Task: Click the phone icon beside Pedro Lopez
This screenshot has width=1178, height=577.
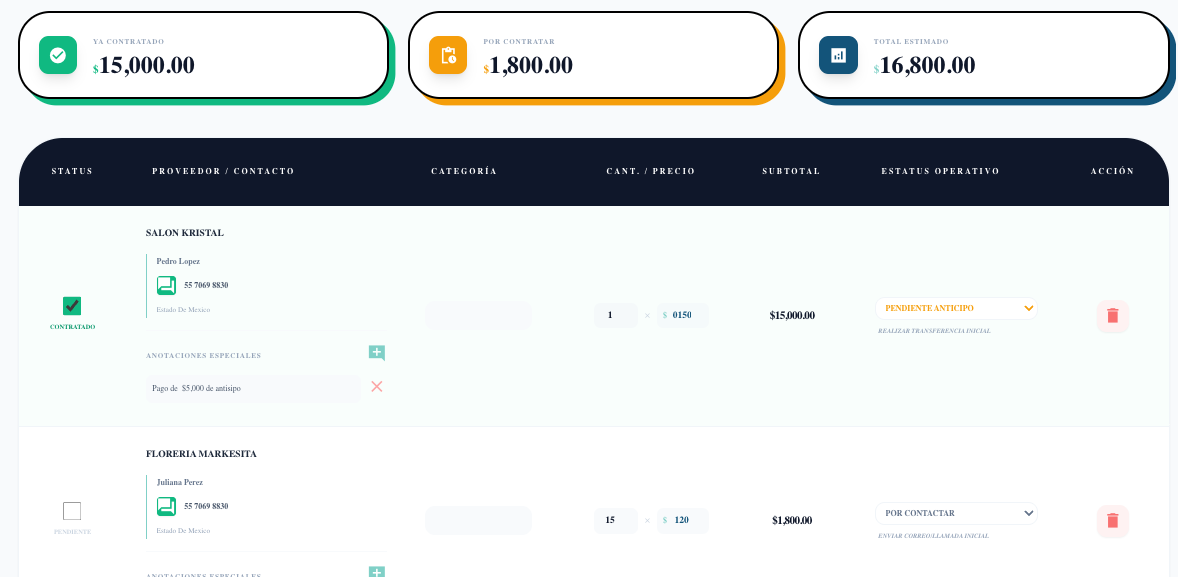Action: pyautogui.click(x=166, y=285)
